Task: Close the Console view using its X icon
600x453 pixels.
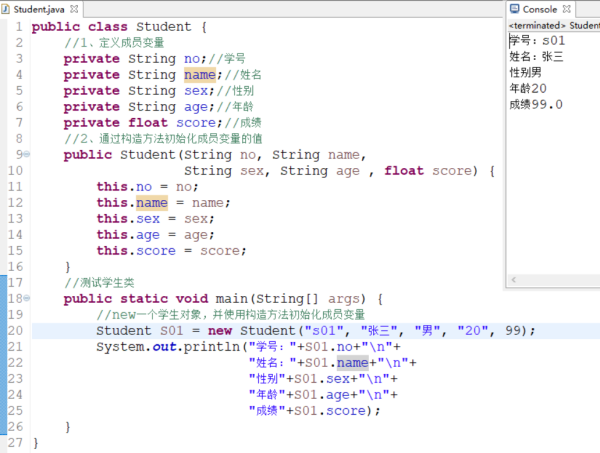Action: [566, 8]
